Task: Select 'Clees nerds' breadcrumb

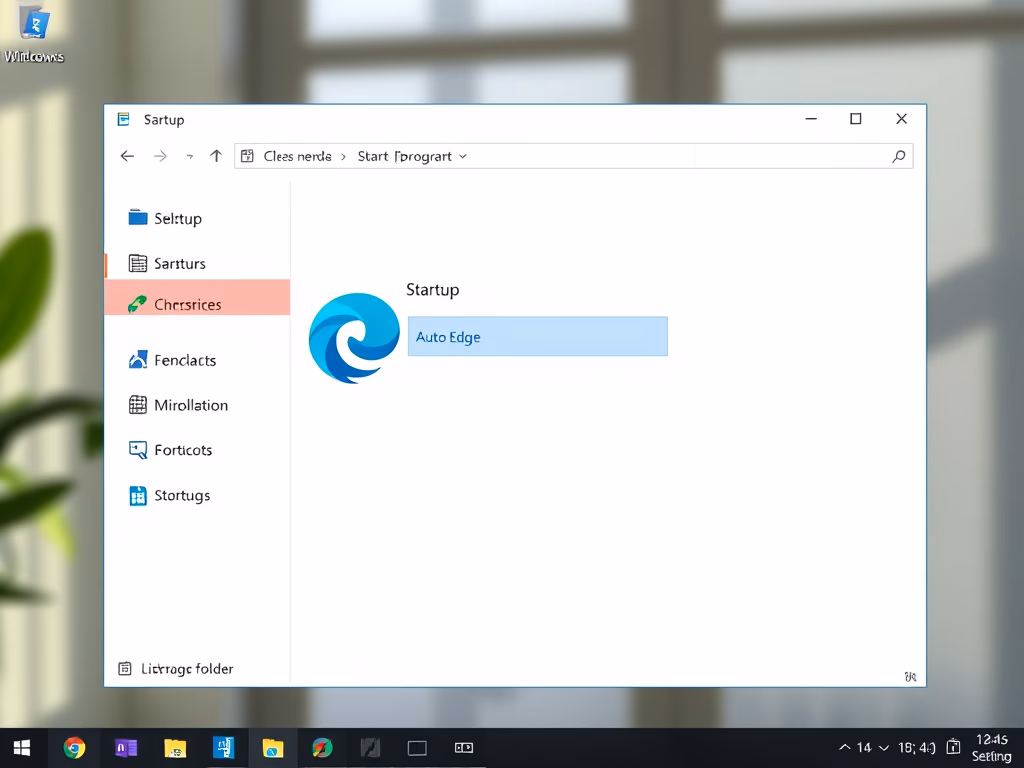Action: click(x=297, y=156)
